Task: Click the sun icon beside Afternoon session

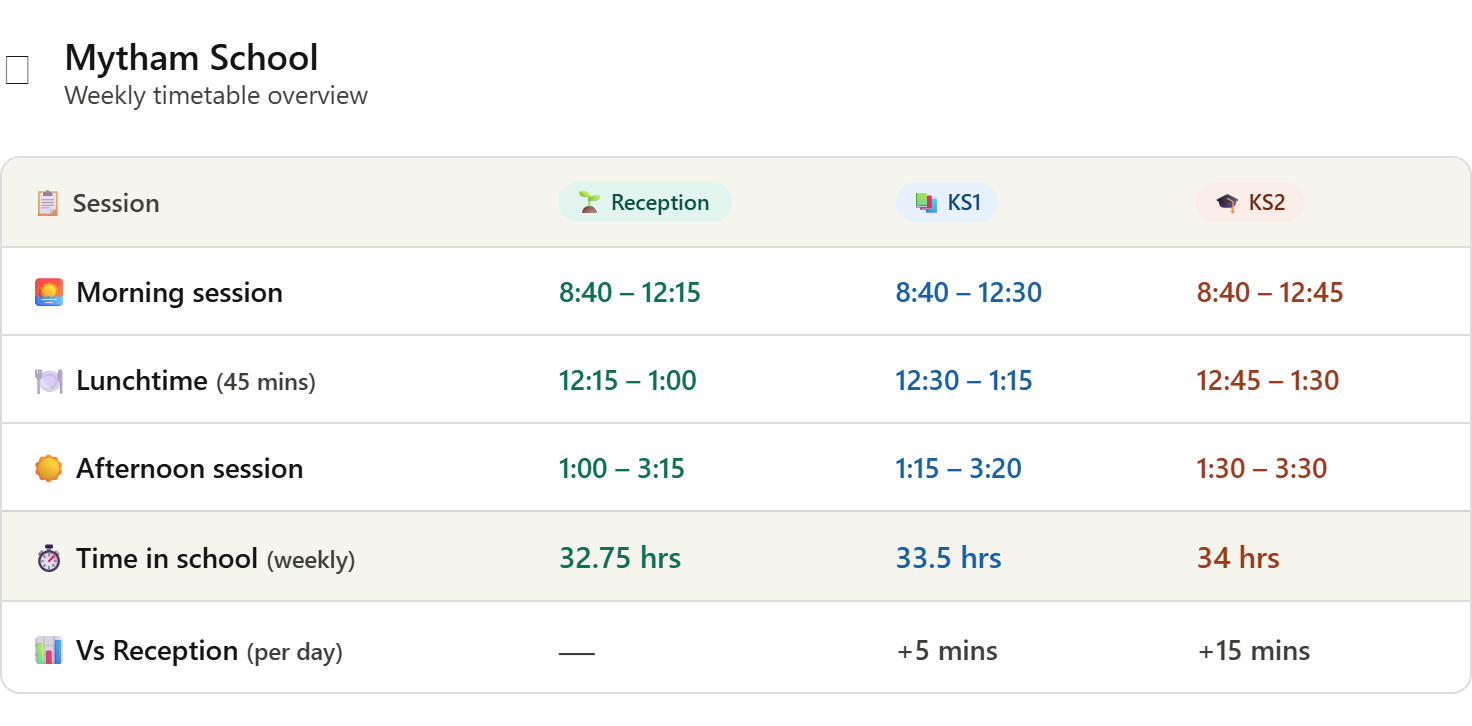Action: (x=49, y=468)
